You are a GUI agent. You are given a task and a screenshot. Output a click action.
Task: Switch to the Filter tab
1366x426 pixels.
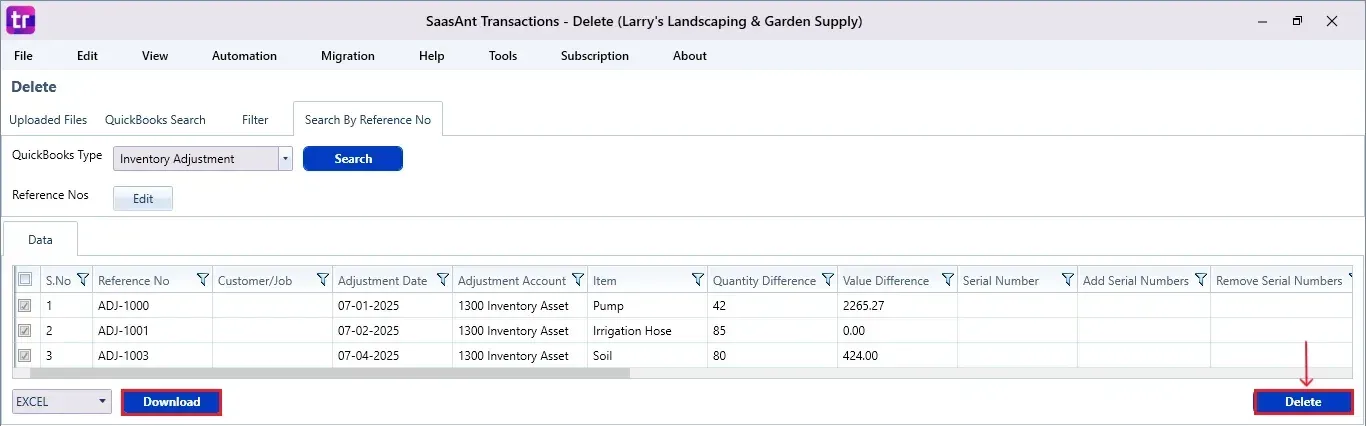click(x=255, y=120)
